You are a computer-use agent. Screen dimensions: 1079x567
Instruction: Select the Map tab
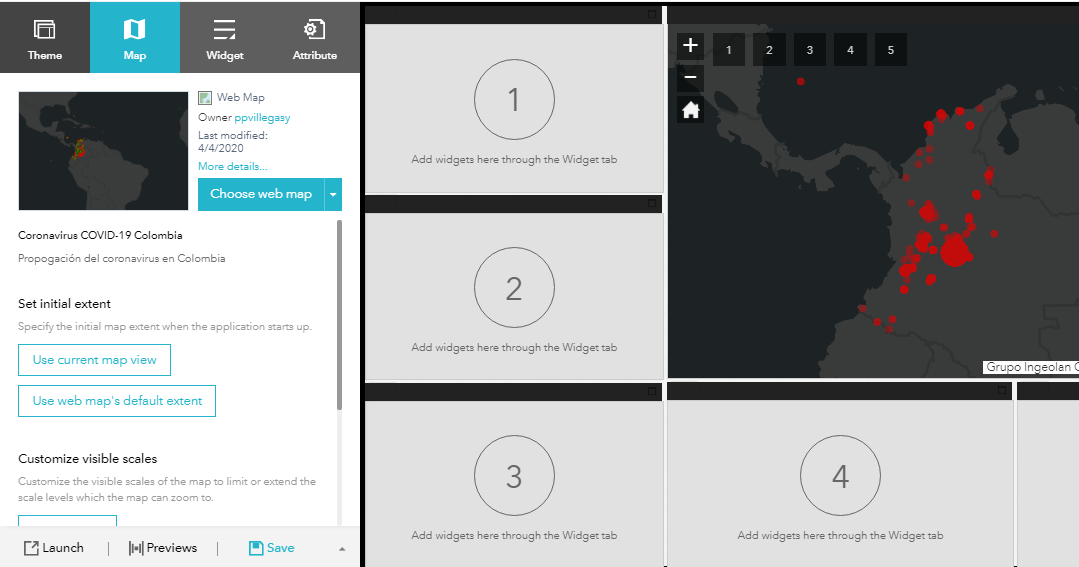coord(135,37)
